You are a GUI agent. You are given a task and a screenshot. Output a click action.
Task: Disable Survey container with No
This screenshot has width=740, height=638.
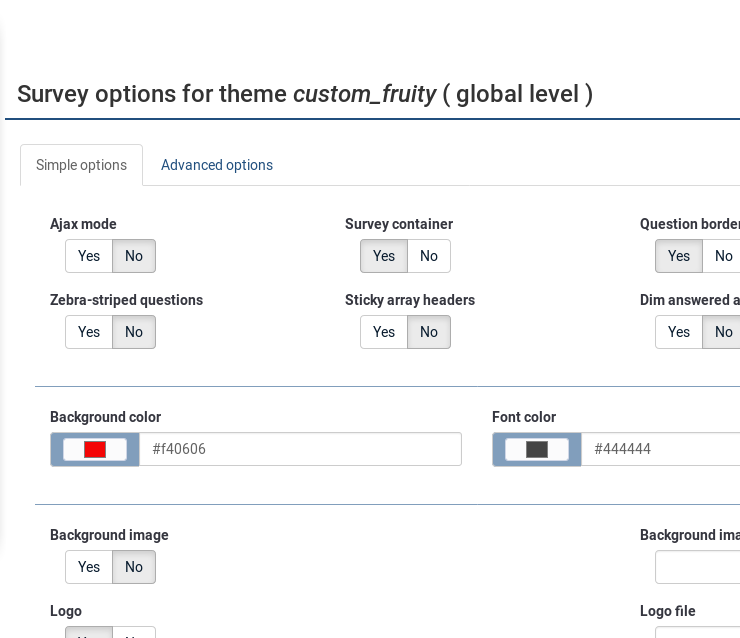coord(429,256)
